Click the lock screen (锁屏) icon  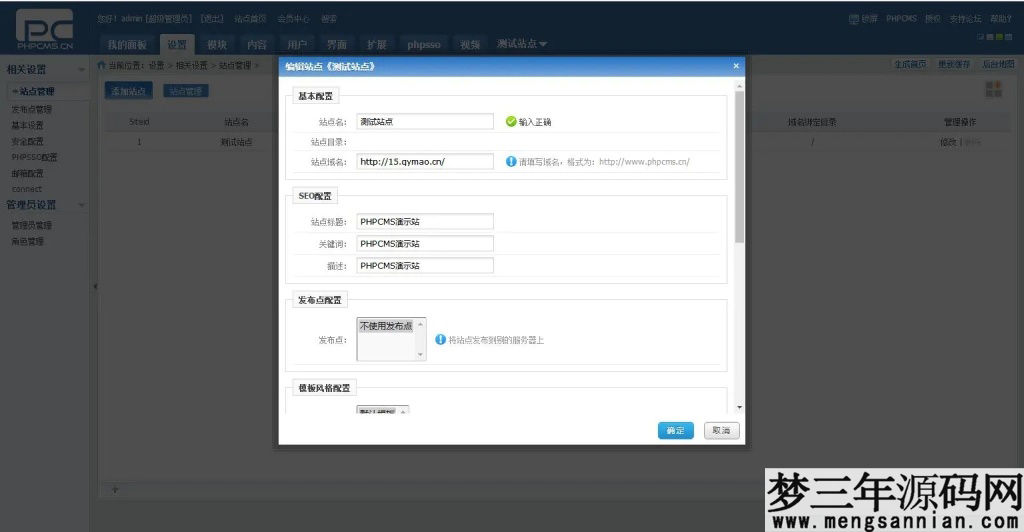pyautogui.click(x=853, y=18)
